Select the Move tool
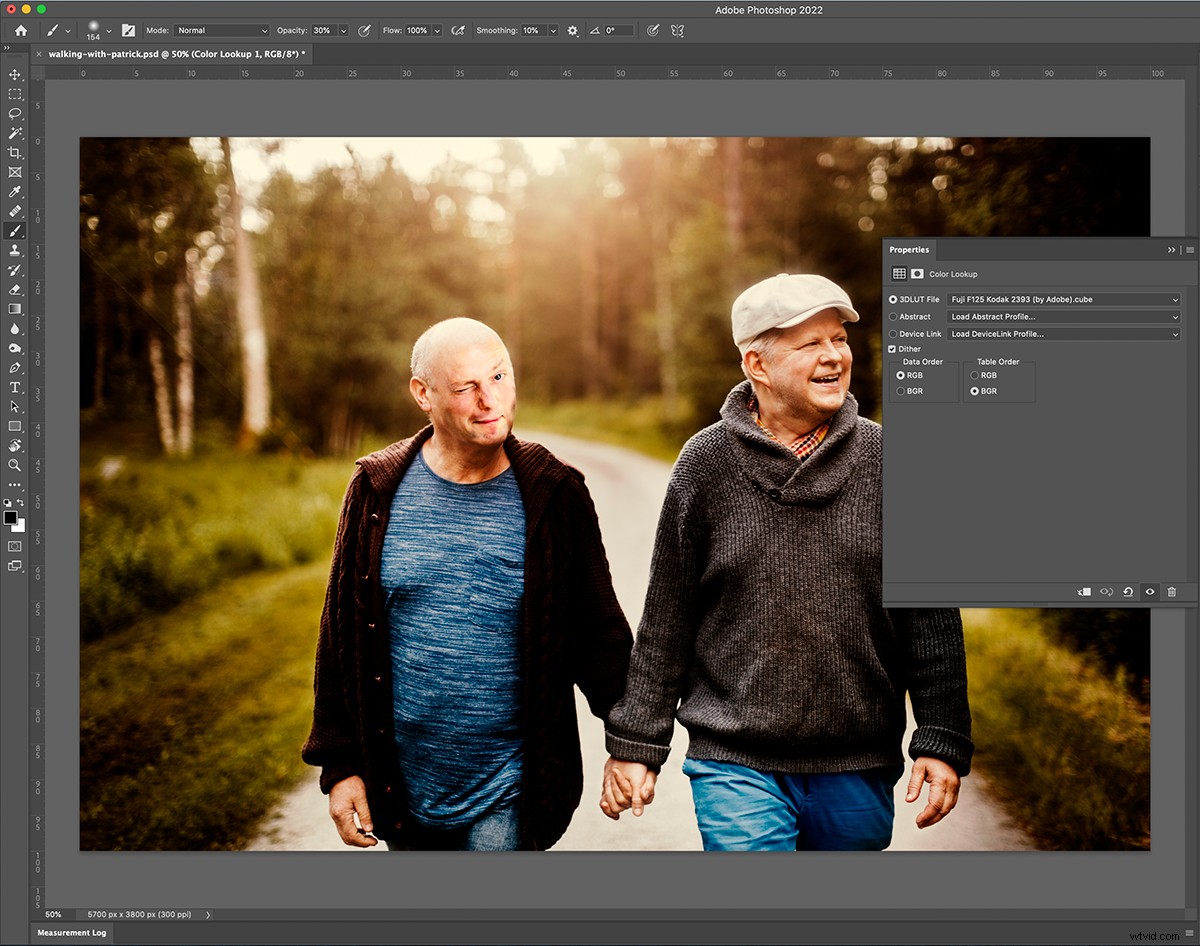Image resolution: width=1200 pixels, height=946 pixels. (x=15, y=74)
